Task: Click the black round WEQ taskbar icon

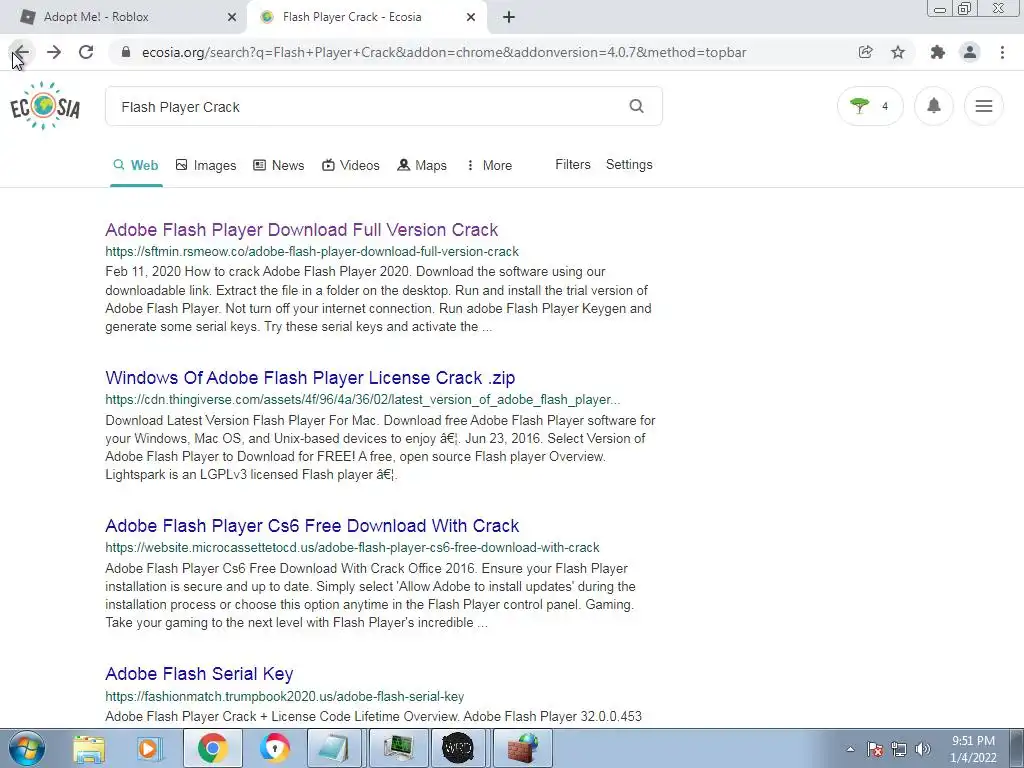Action: click(x=458, y=748)
